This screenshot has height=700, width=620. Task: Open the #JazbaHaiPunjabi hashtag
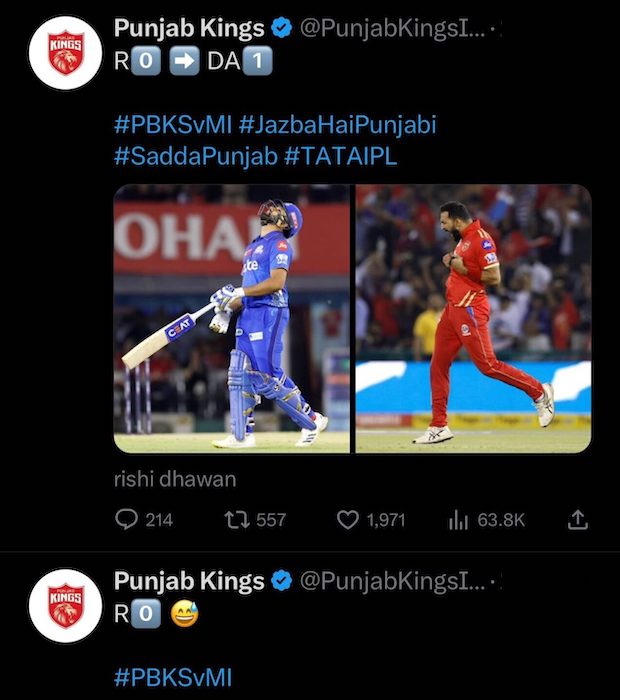(x=338, y=127)
